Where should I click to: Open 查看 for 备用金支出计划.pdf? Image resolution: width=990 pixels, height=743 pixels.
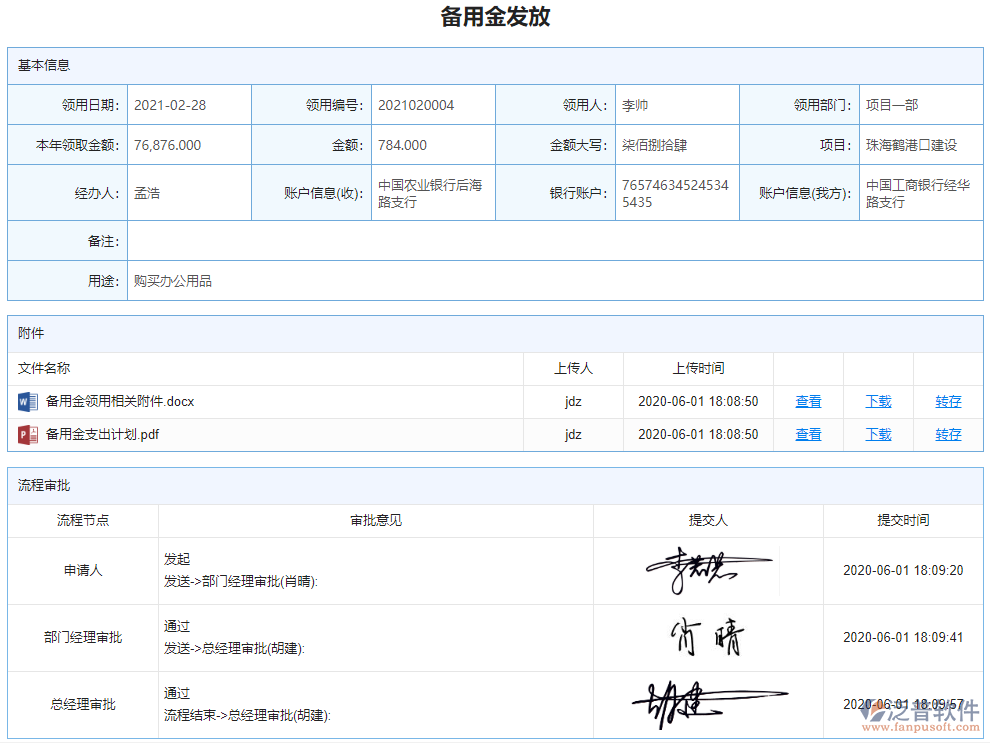(x=807, y=434)
